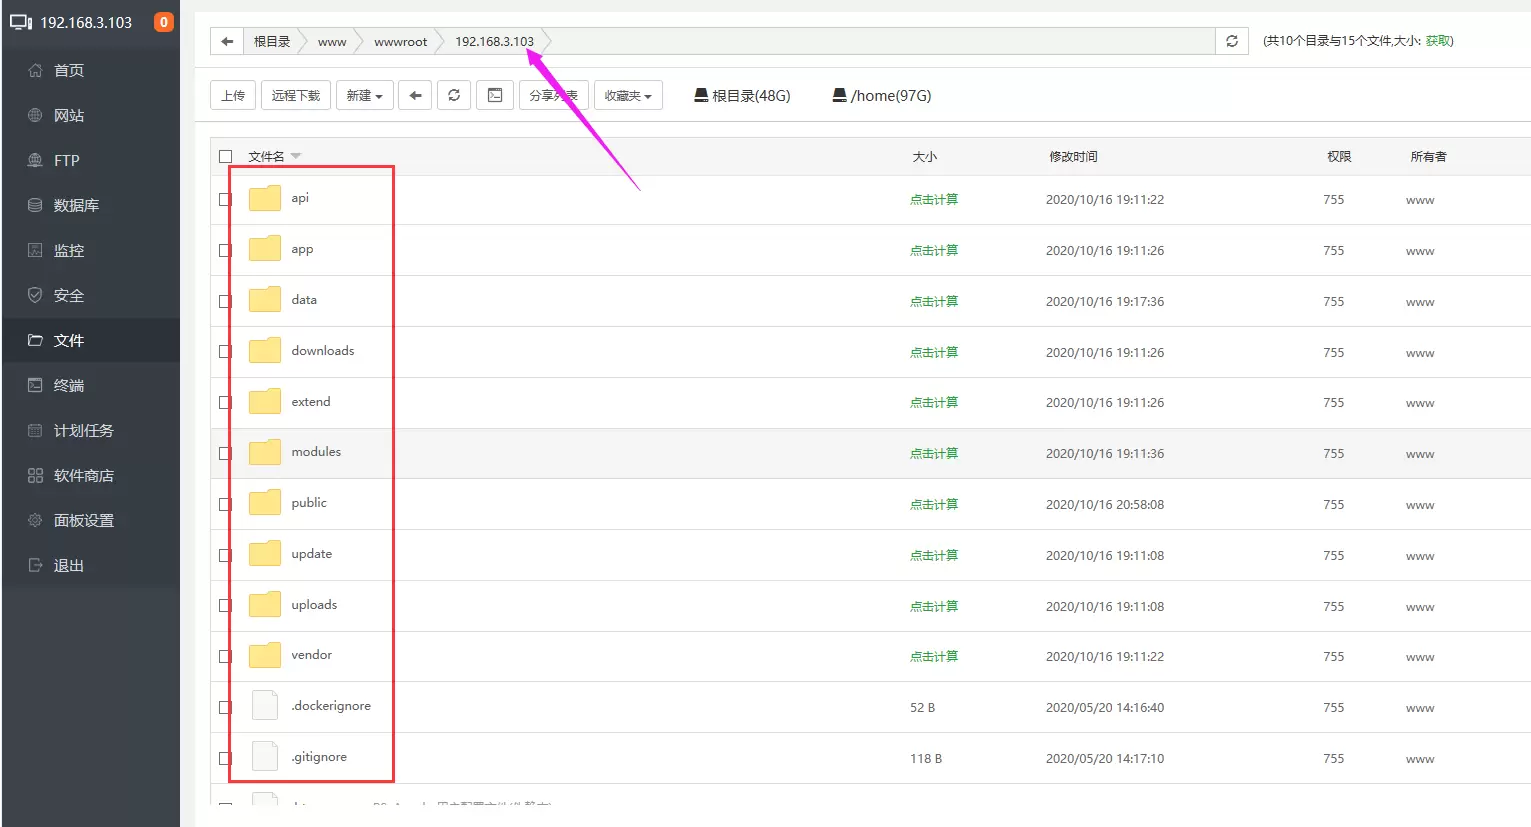Viewport: 1531px width, 827px height.
Task: Click the notification badge showing 0
Action: click(x=164, y=22)
